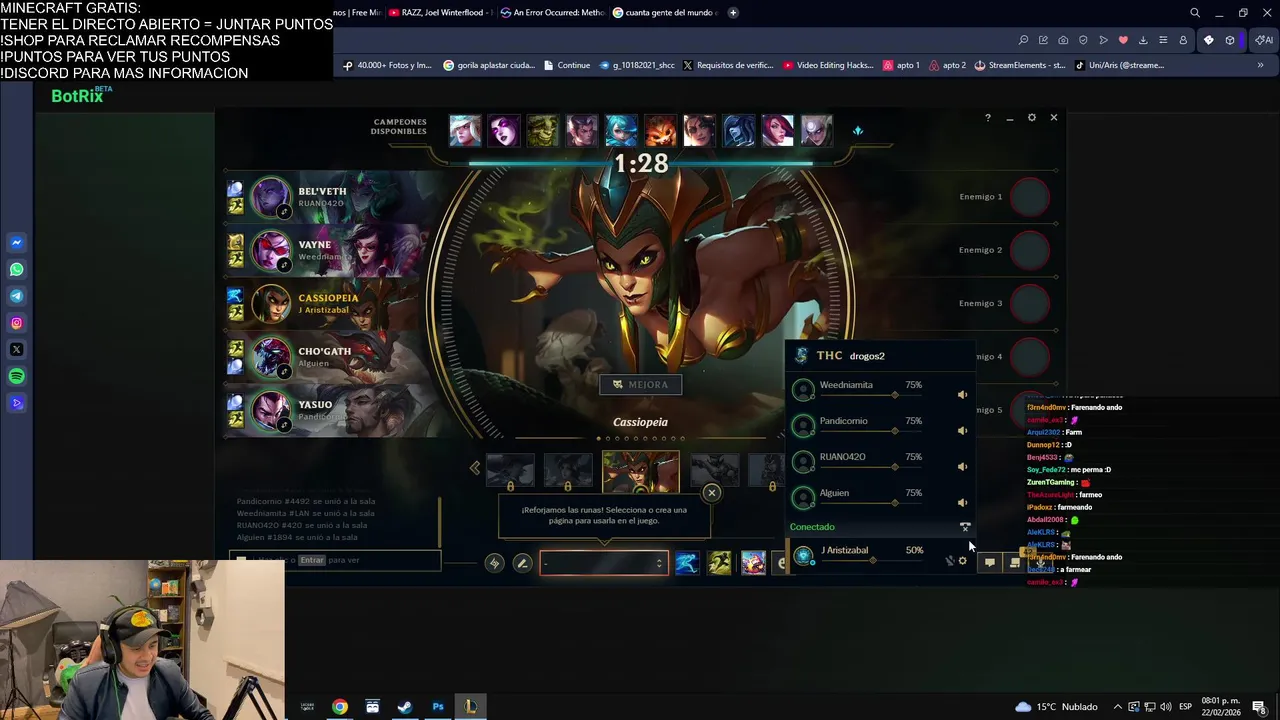This screenshot has width=1280, height=720.
Task: Change the Ghost summoner spell
Action: [x=686, y=563]
